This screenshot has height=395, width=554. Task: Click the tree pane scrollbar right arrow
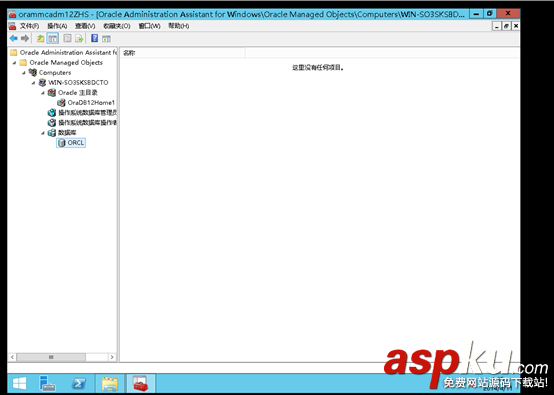pyautogui.click(x=112, y=357)
